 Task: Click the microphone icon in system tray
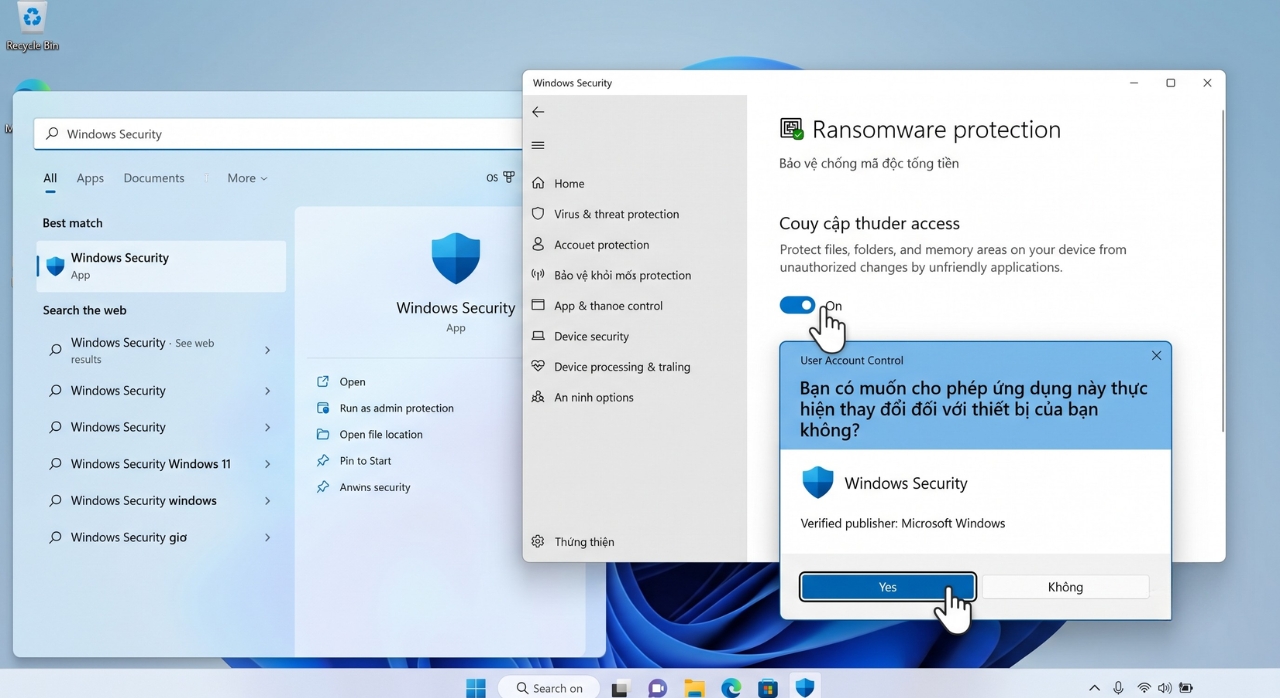pos(1118,688)
